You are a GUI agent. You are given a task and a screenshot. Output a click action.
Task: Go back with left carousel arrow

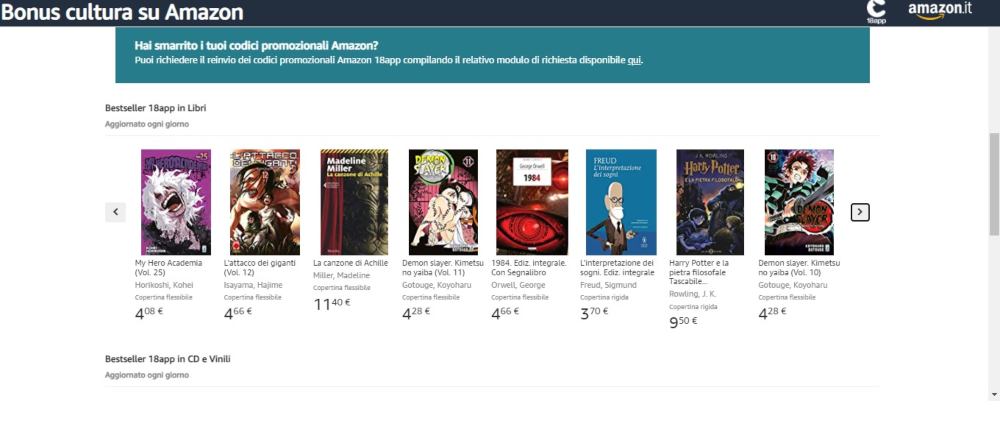(x=115, y=212)
